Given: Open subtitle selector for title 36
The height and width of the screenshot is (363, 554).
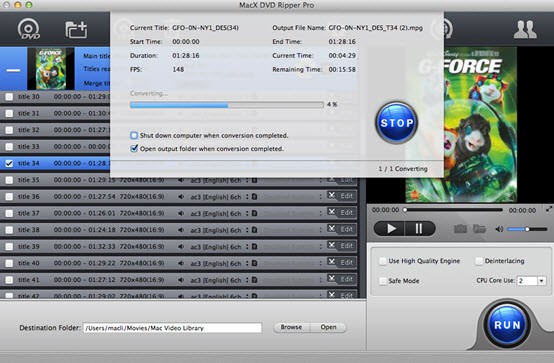Looking at the screenshot, I should [x=320, y=197].
